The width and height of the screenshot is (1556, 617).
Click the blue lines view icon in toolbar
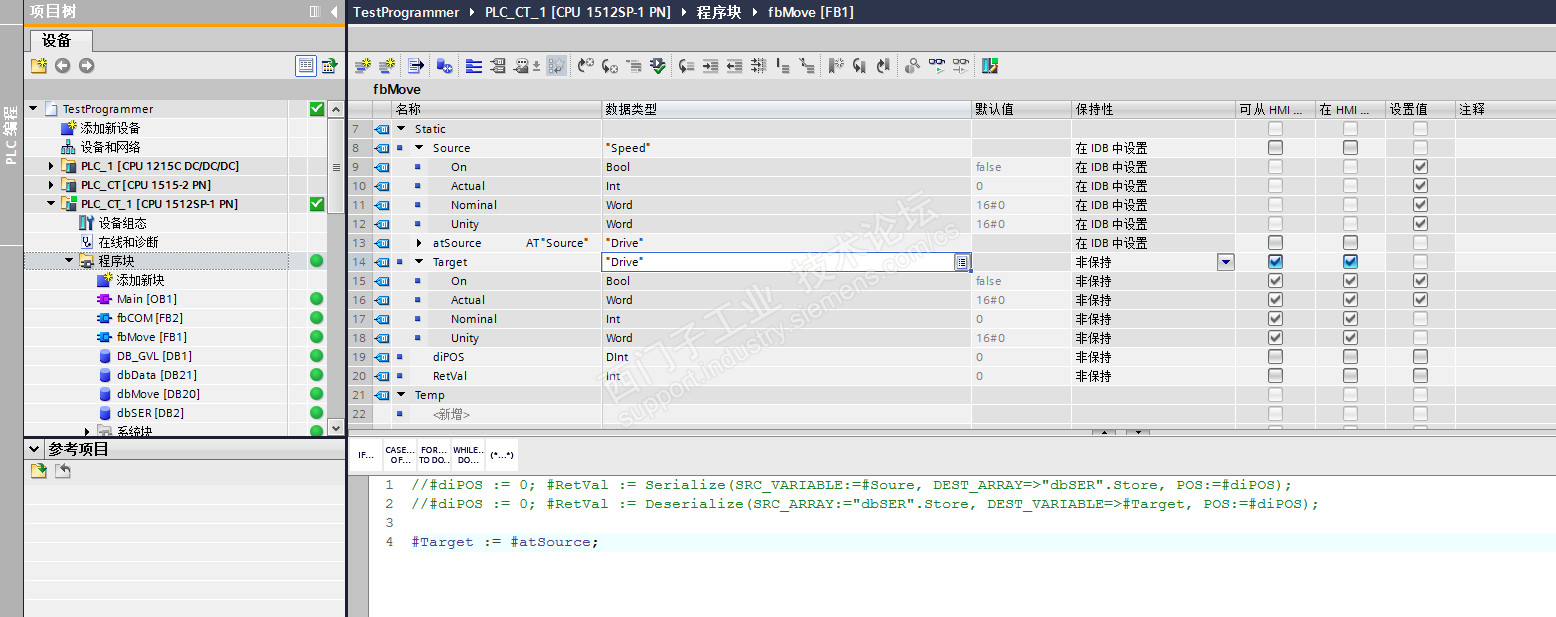tap(474, 66)
